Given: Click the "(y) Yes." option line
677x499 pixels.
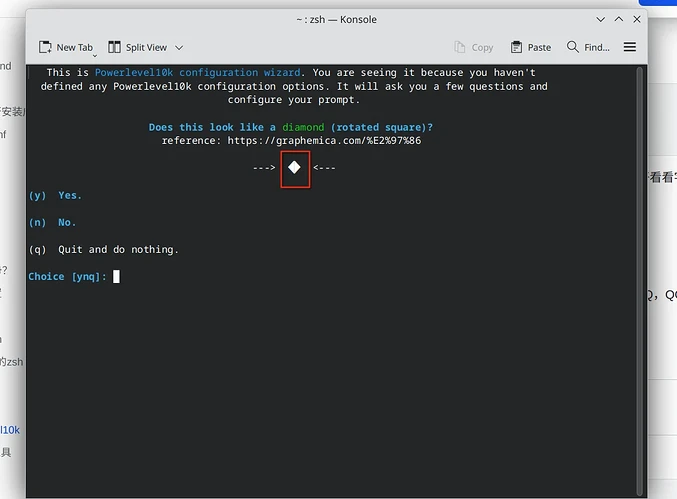Looking at the screenshot, I should [56, 196].
